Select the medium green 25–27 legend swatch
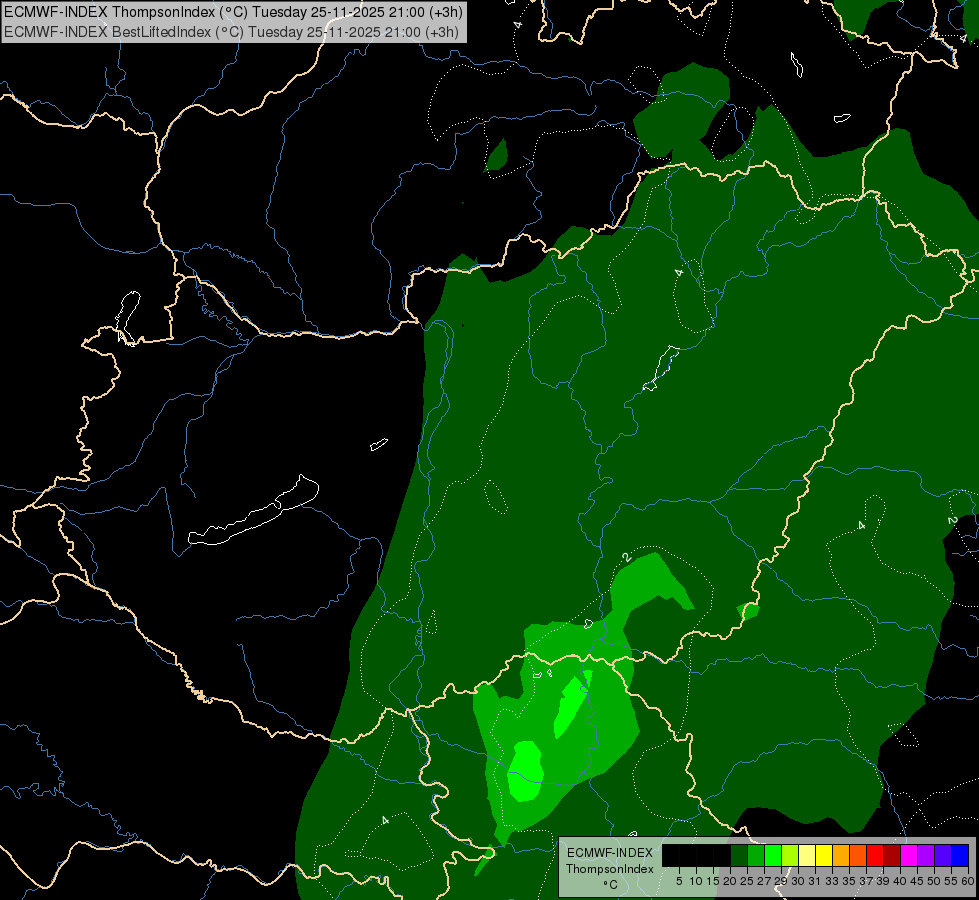979x900 pixels. point(756,855)
